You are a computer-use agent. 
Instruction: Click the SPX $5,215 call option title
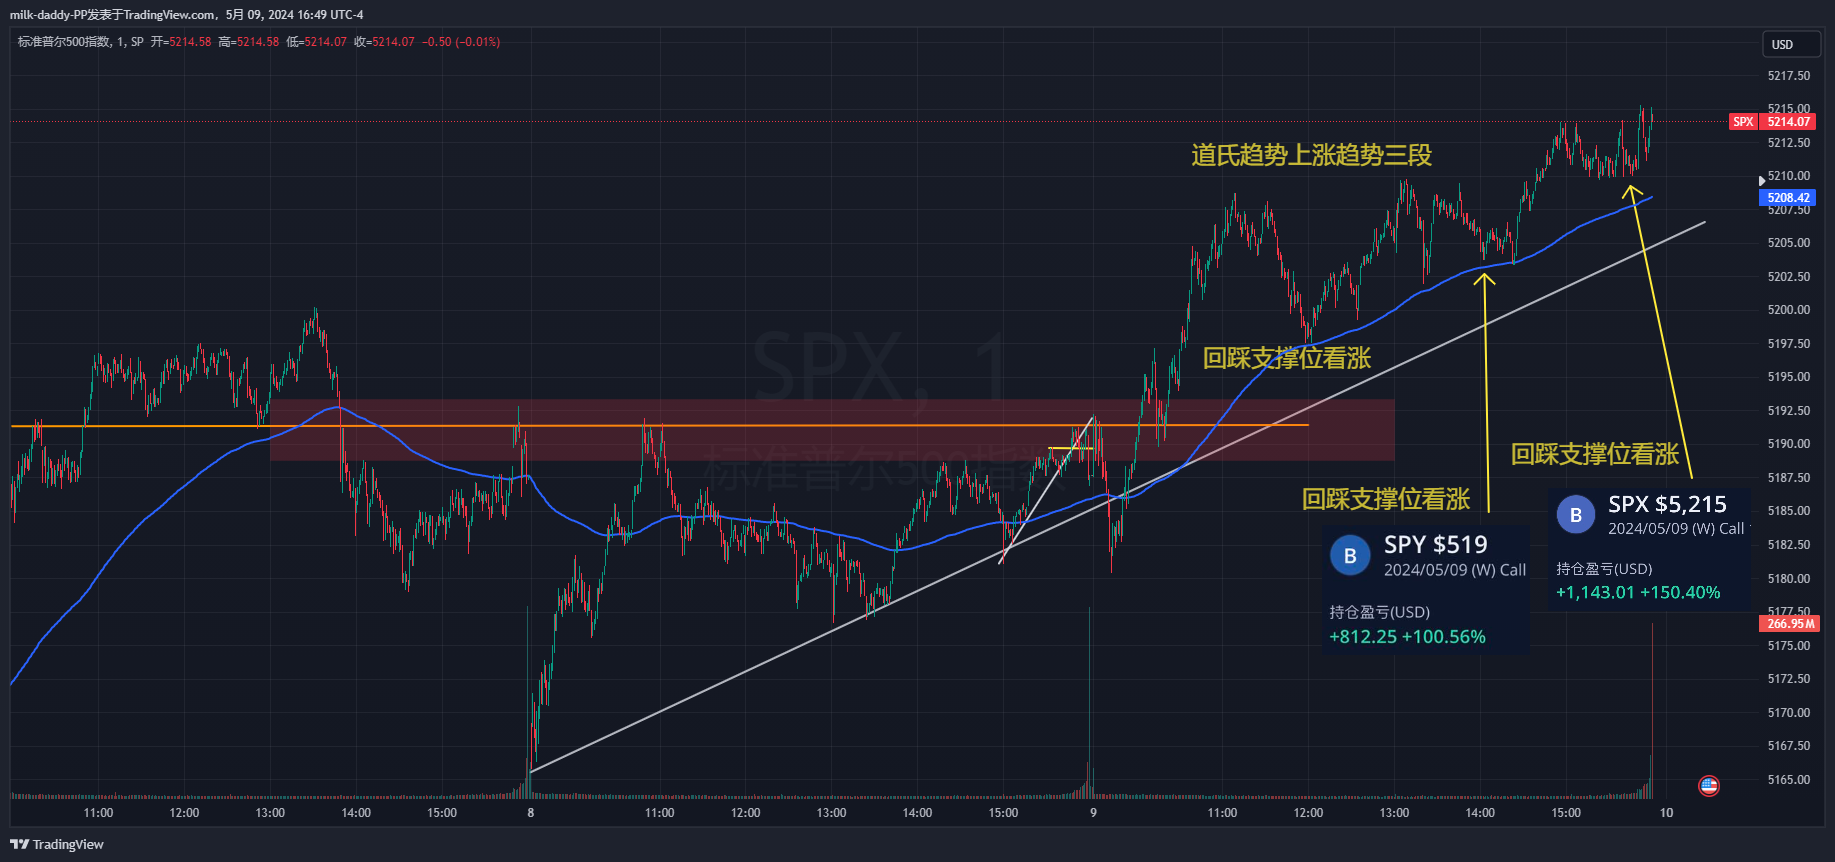(x=1666, y=505)
